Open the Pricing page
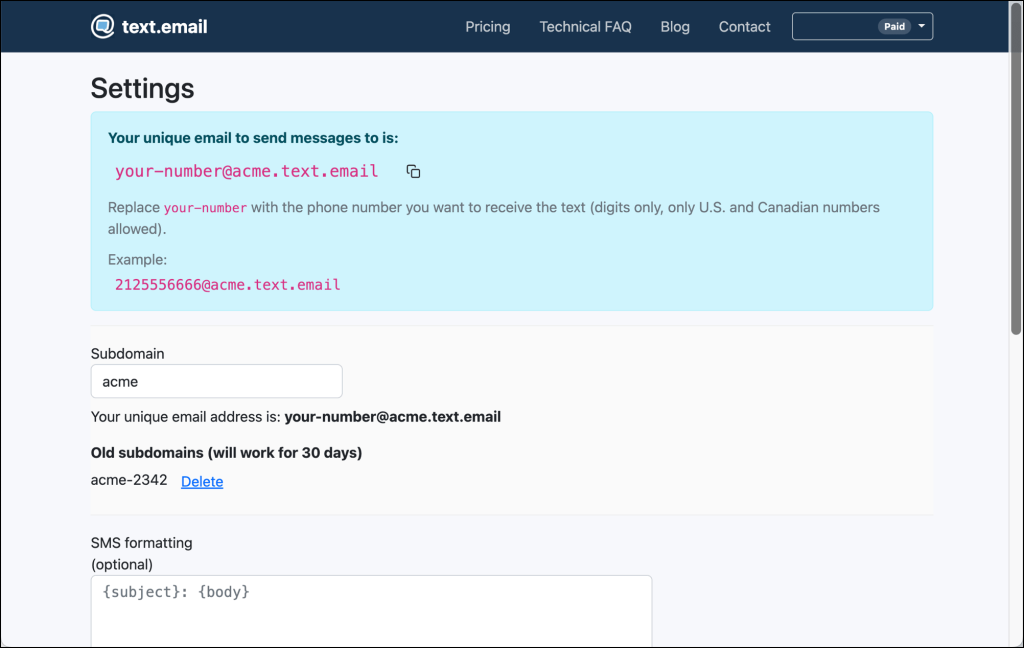The height and width of the screenshot is (648, 1024). [487, 27]
